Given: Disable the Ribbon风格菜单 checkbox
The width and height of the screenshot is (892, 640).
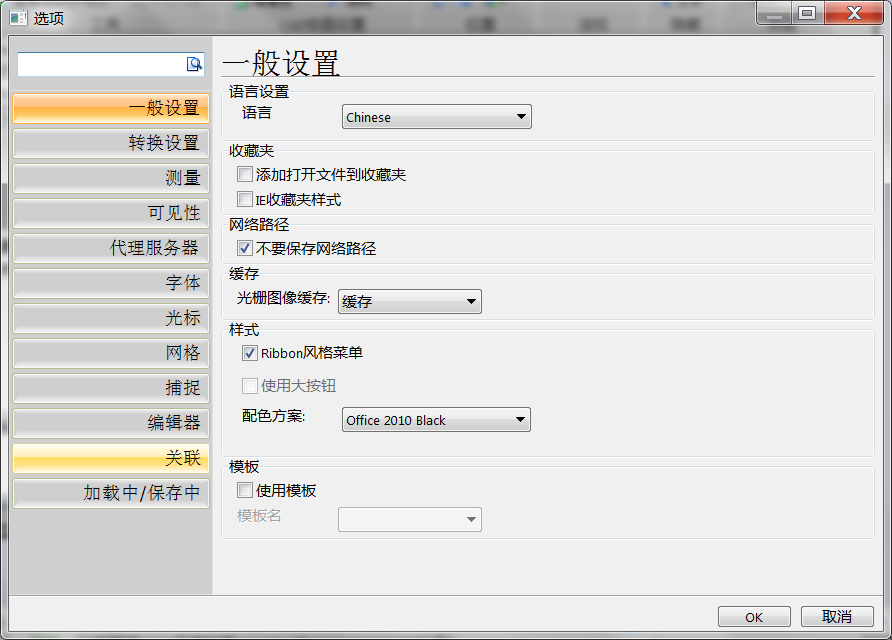Looking at the screenshot, I should coord(250,353).
